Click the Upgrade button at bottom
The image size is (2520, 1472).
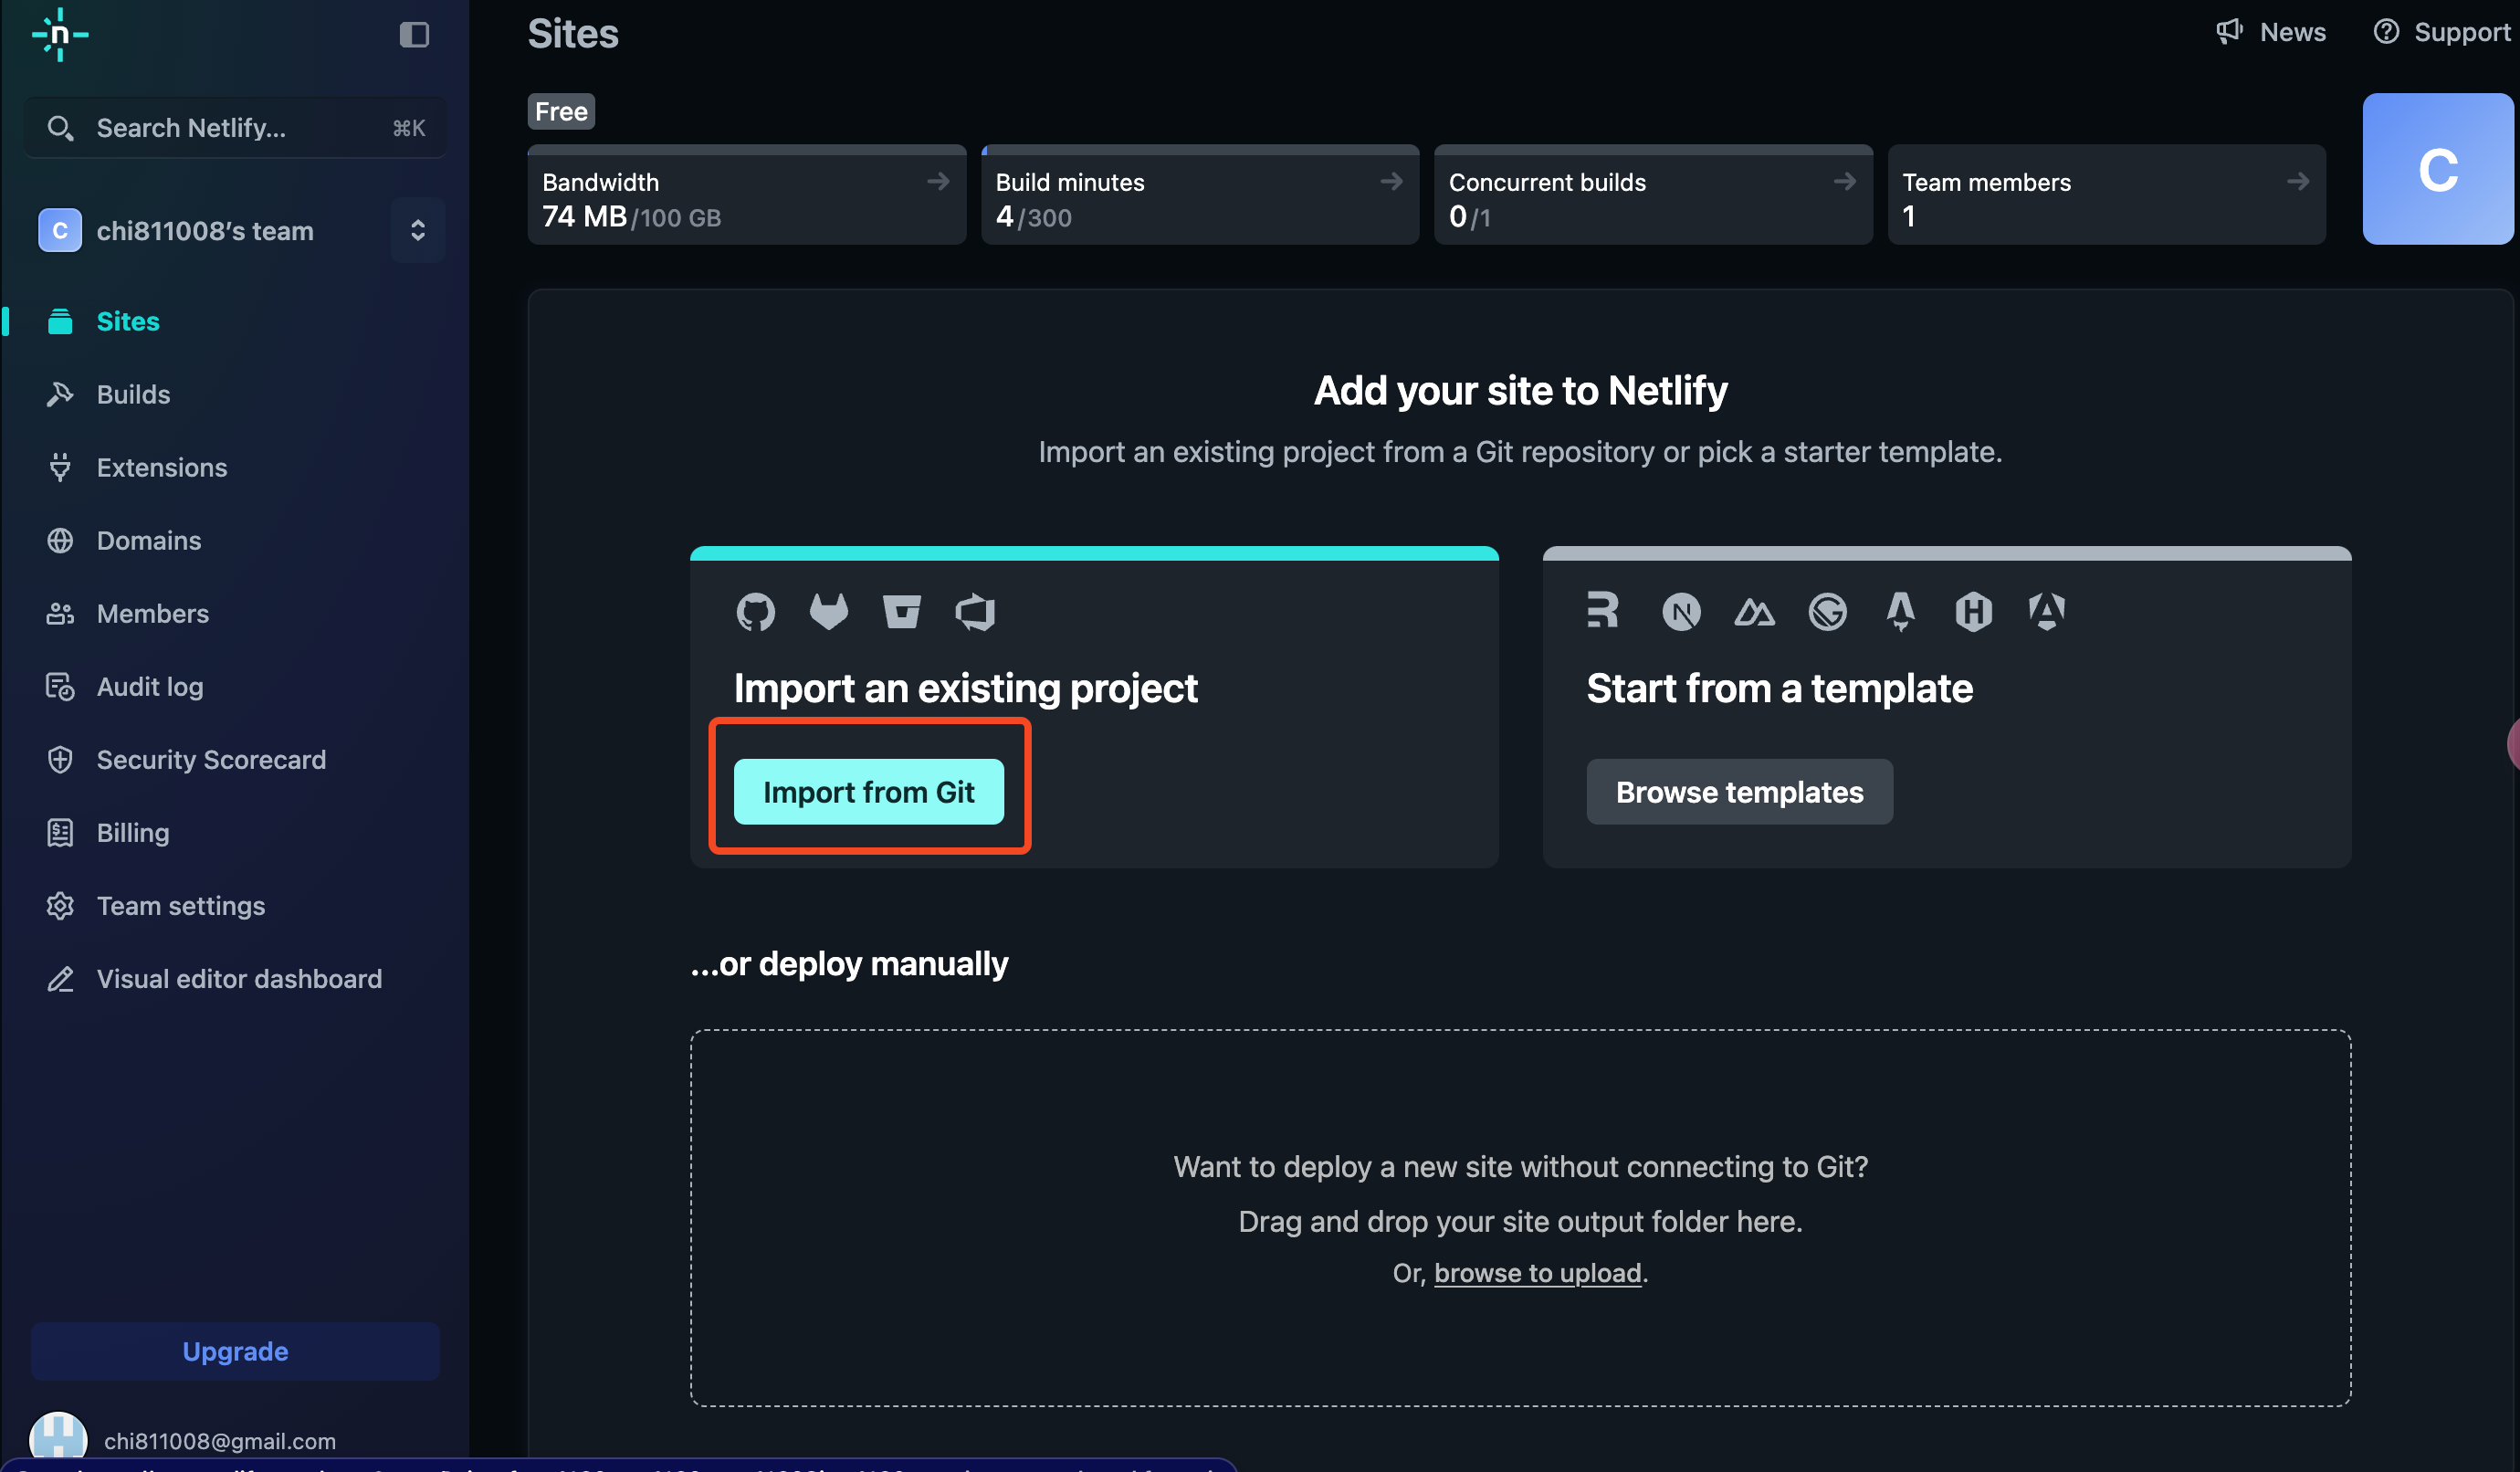(235, 1351)
